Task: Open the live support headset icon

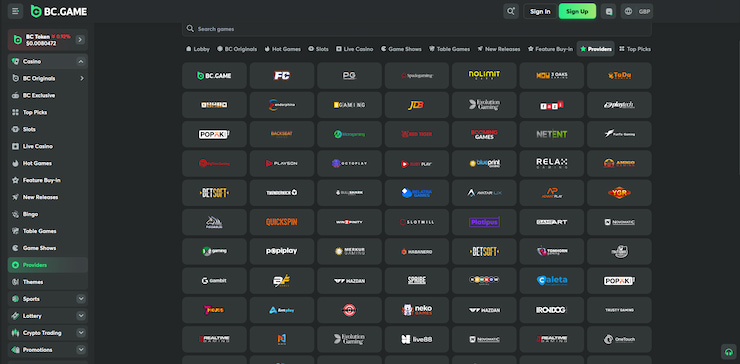Action: pyautogui.click(x=729, y=352)
